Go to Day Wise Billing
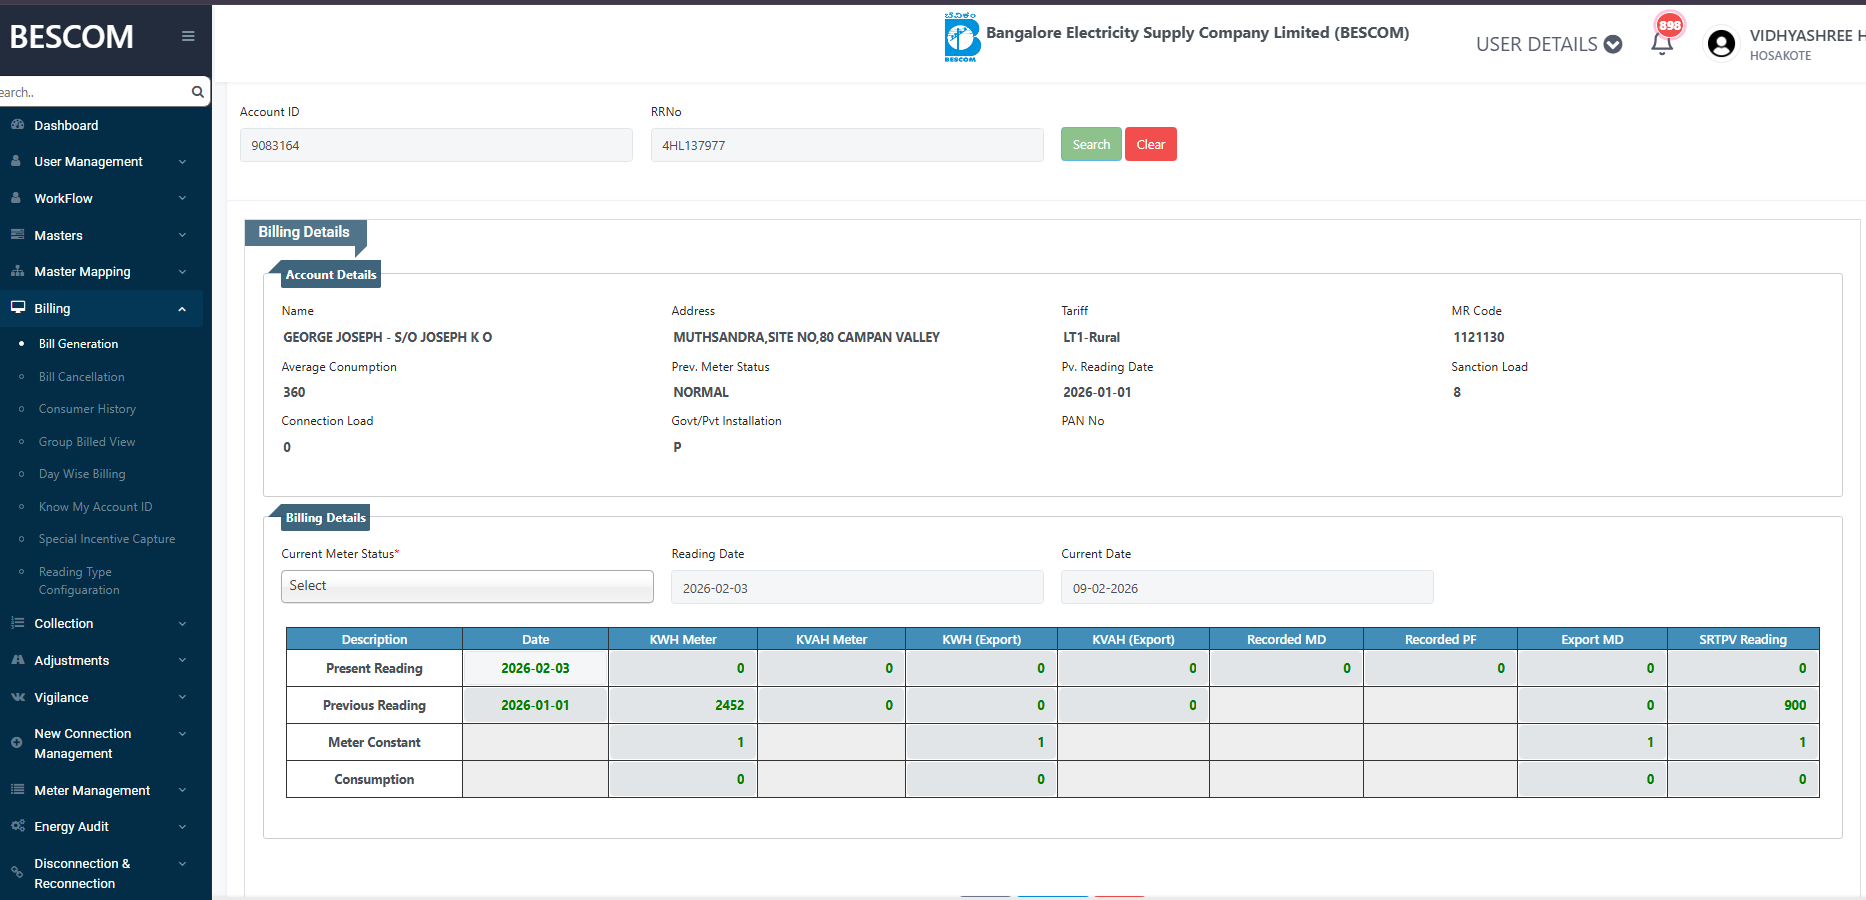1866x900 pixels. (x=82, y=474)
